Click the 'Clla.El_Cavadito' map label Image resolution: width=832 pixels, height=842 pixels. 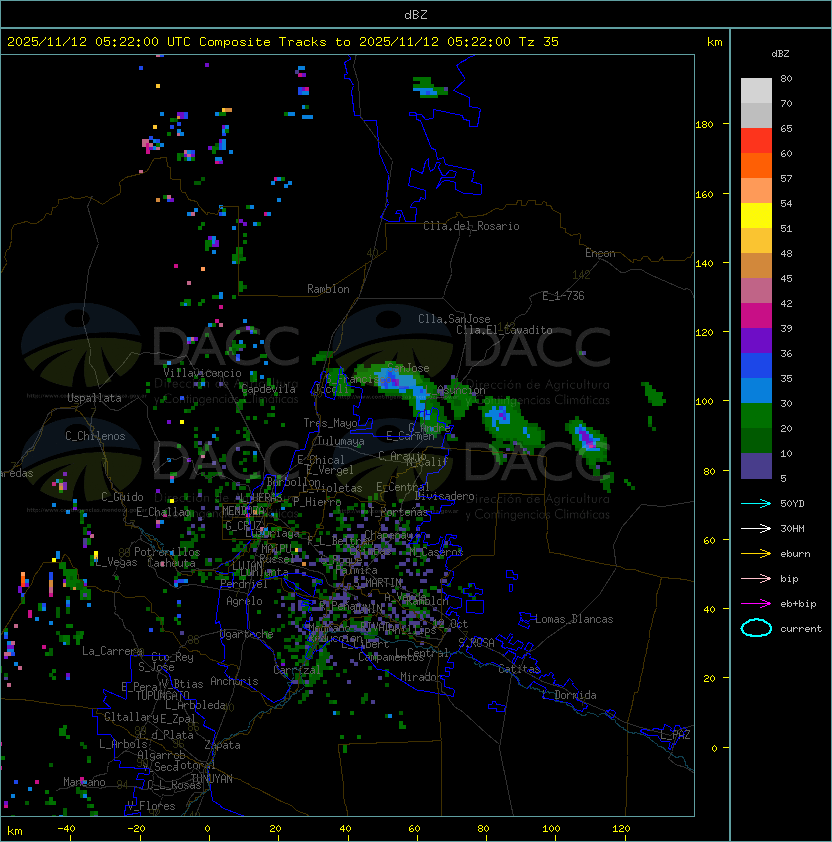pos(504,330)
